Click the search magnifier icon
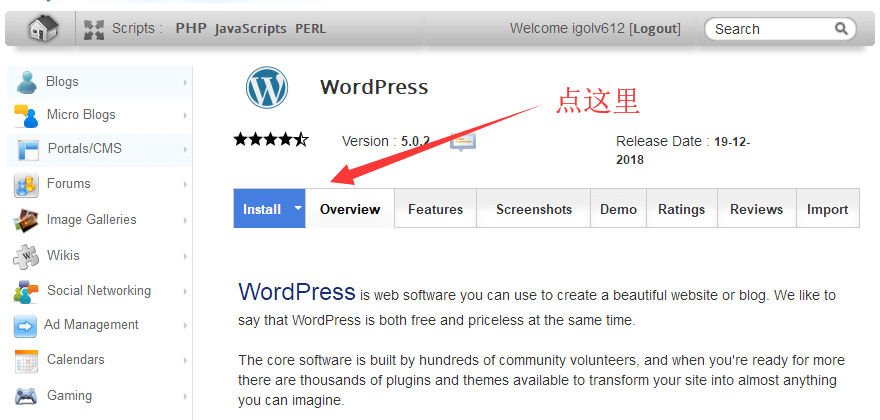The image size is (880, 420). coord(841,28)
